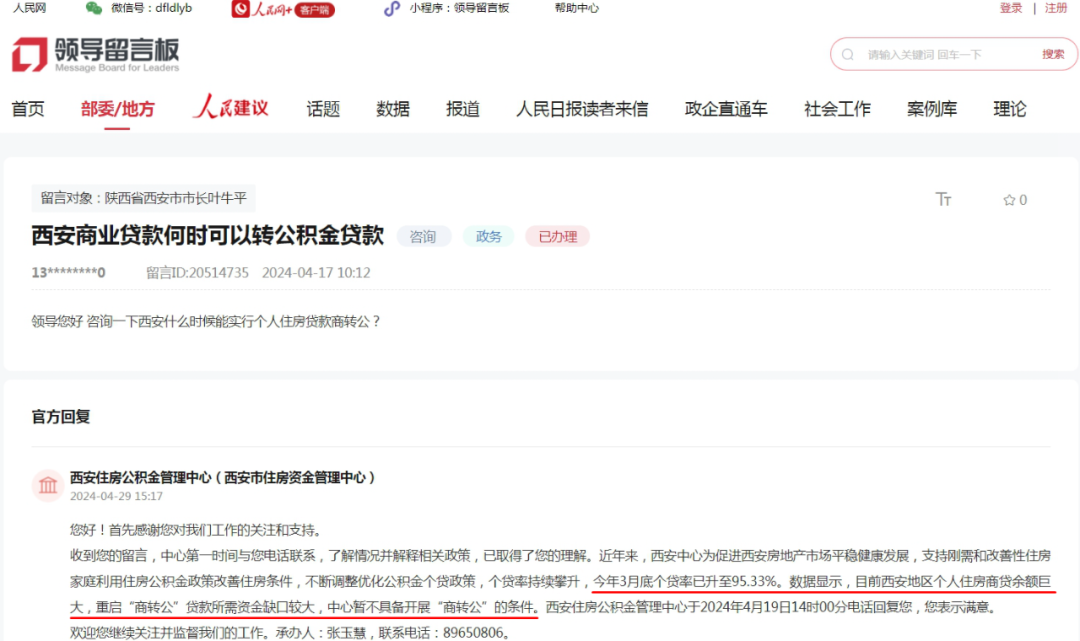1080x641 pixels.
Task: Click the 官方回复 heading
Action: (x=61, y=417)
